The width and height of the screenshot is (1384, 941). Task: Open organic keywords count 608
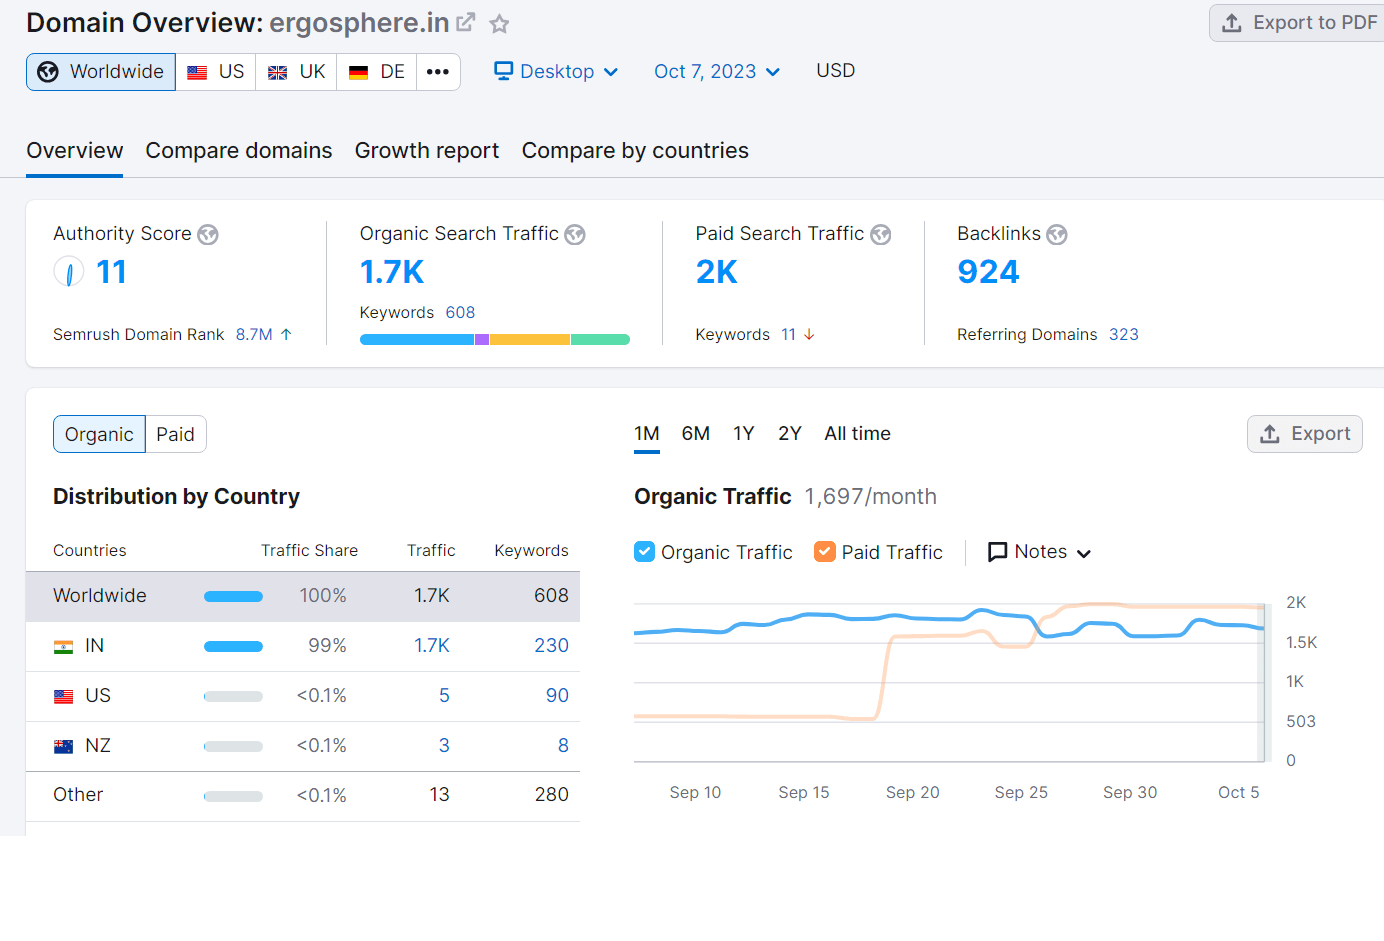pos(460,313)
